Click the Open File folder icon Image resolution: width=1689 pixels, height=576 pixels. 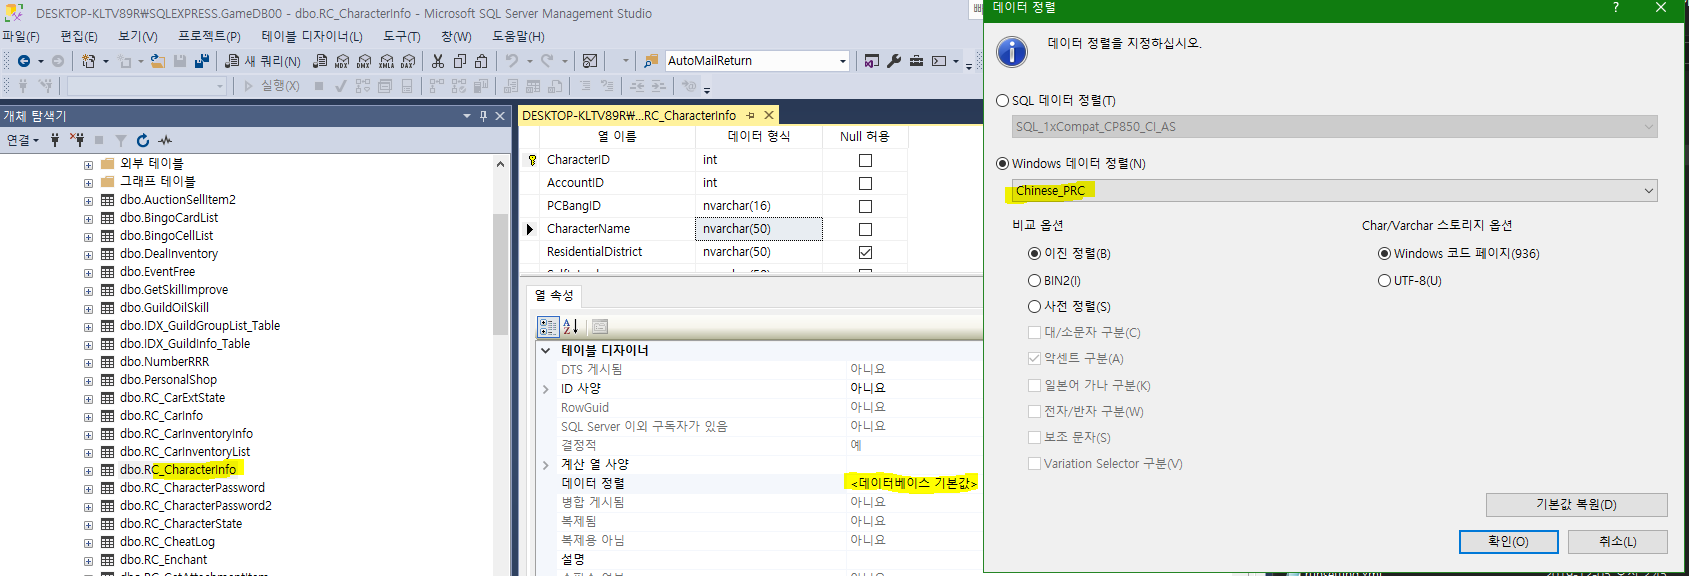point(158,61)
